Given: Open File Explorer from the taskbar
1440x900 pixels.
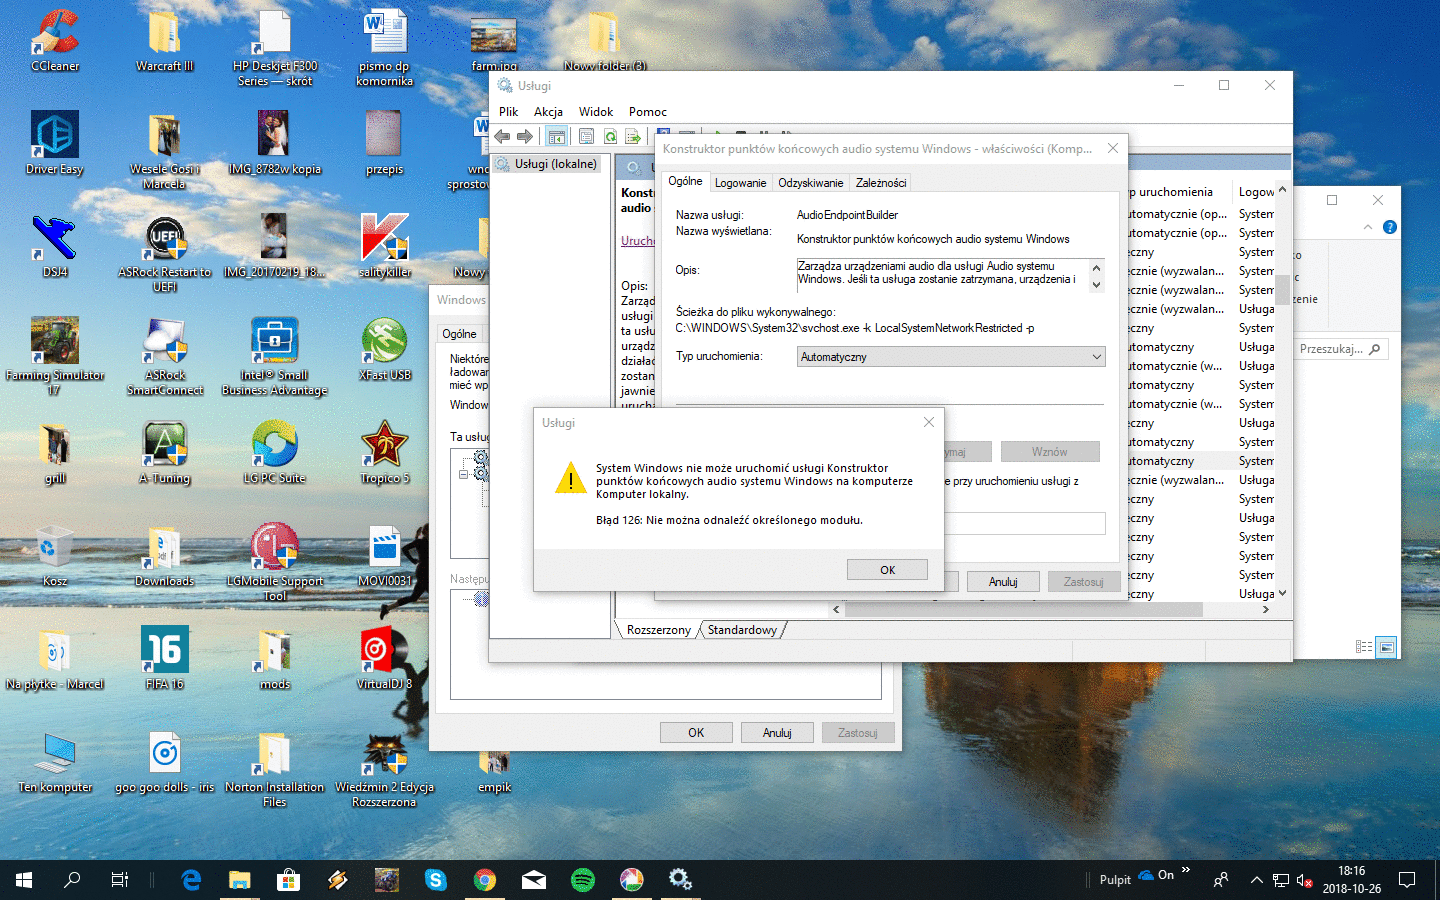Looking at the screenshot, I should pyautogui.click(x=240, y=880).
